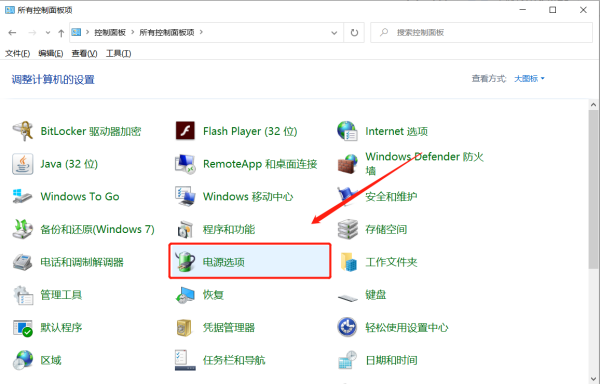Select 所有控制面板项 in the address breadcrumb
The image size is (600, 384).
tap(166, 33)
